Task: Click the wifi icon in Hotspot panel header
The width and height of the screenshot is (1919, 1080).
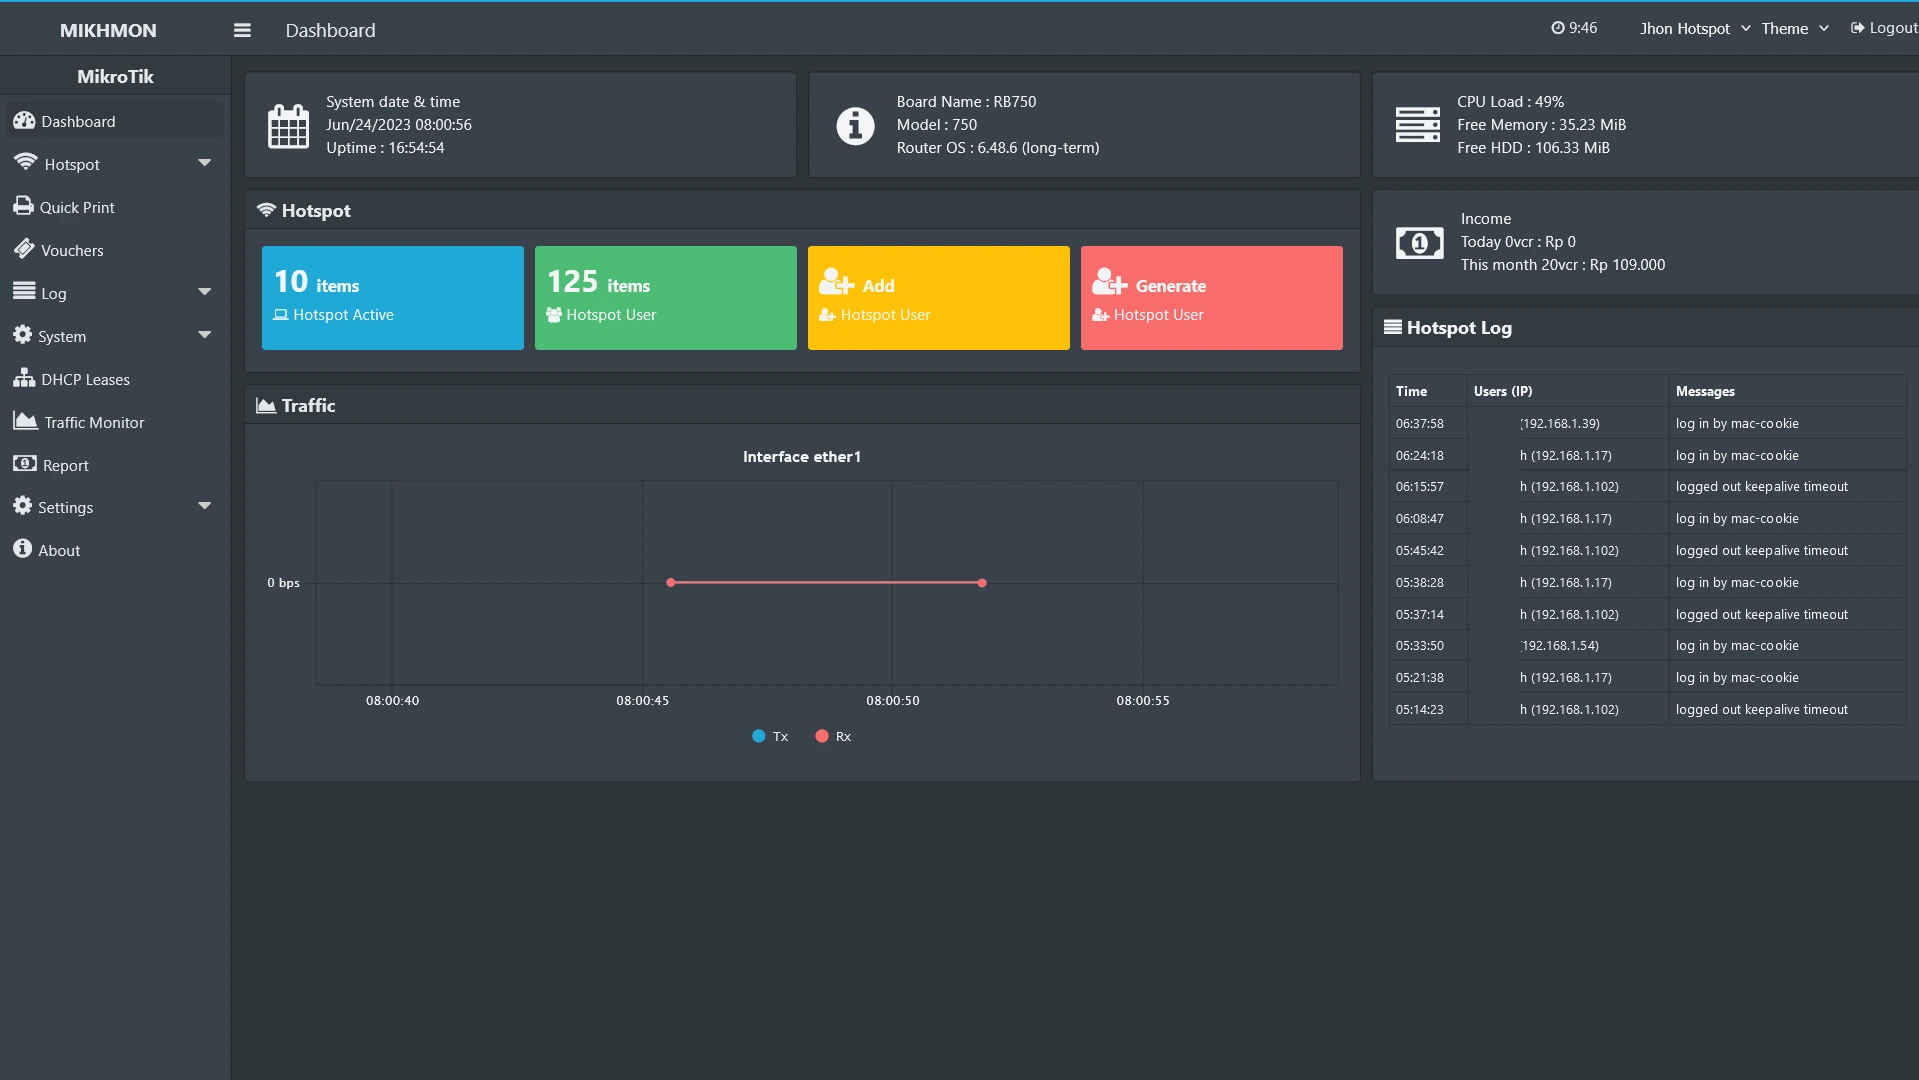Action: pos(266,210)
